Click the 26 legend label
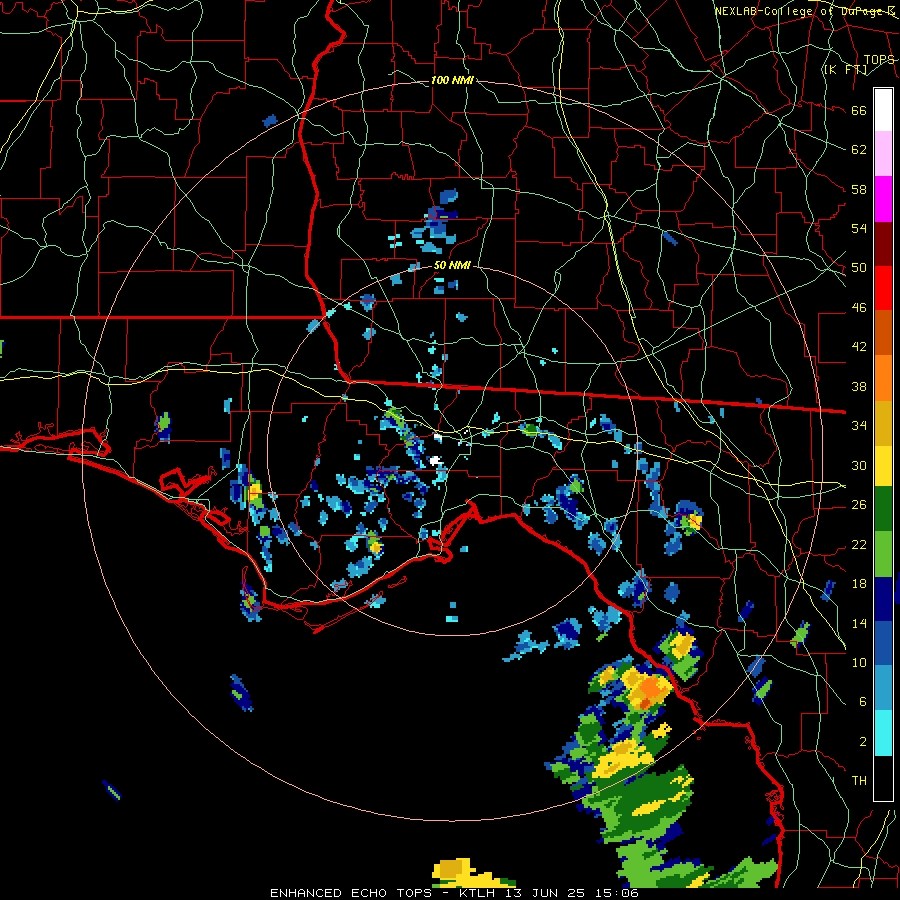This screenshot has width=900, height=900. tap(859, 505)
